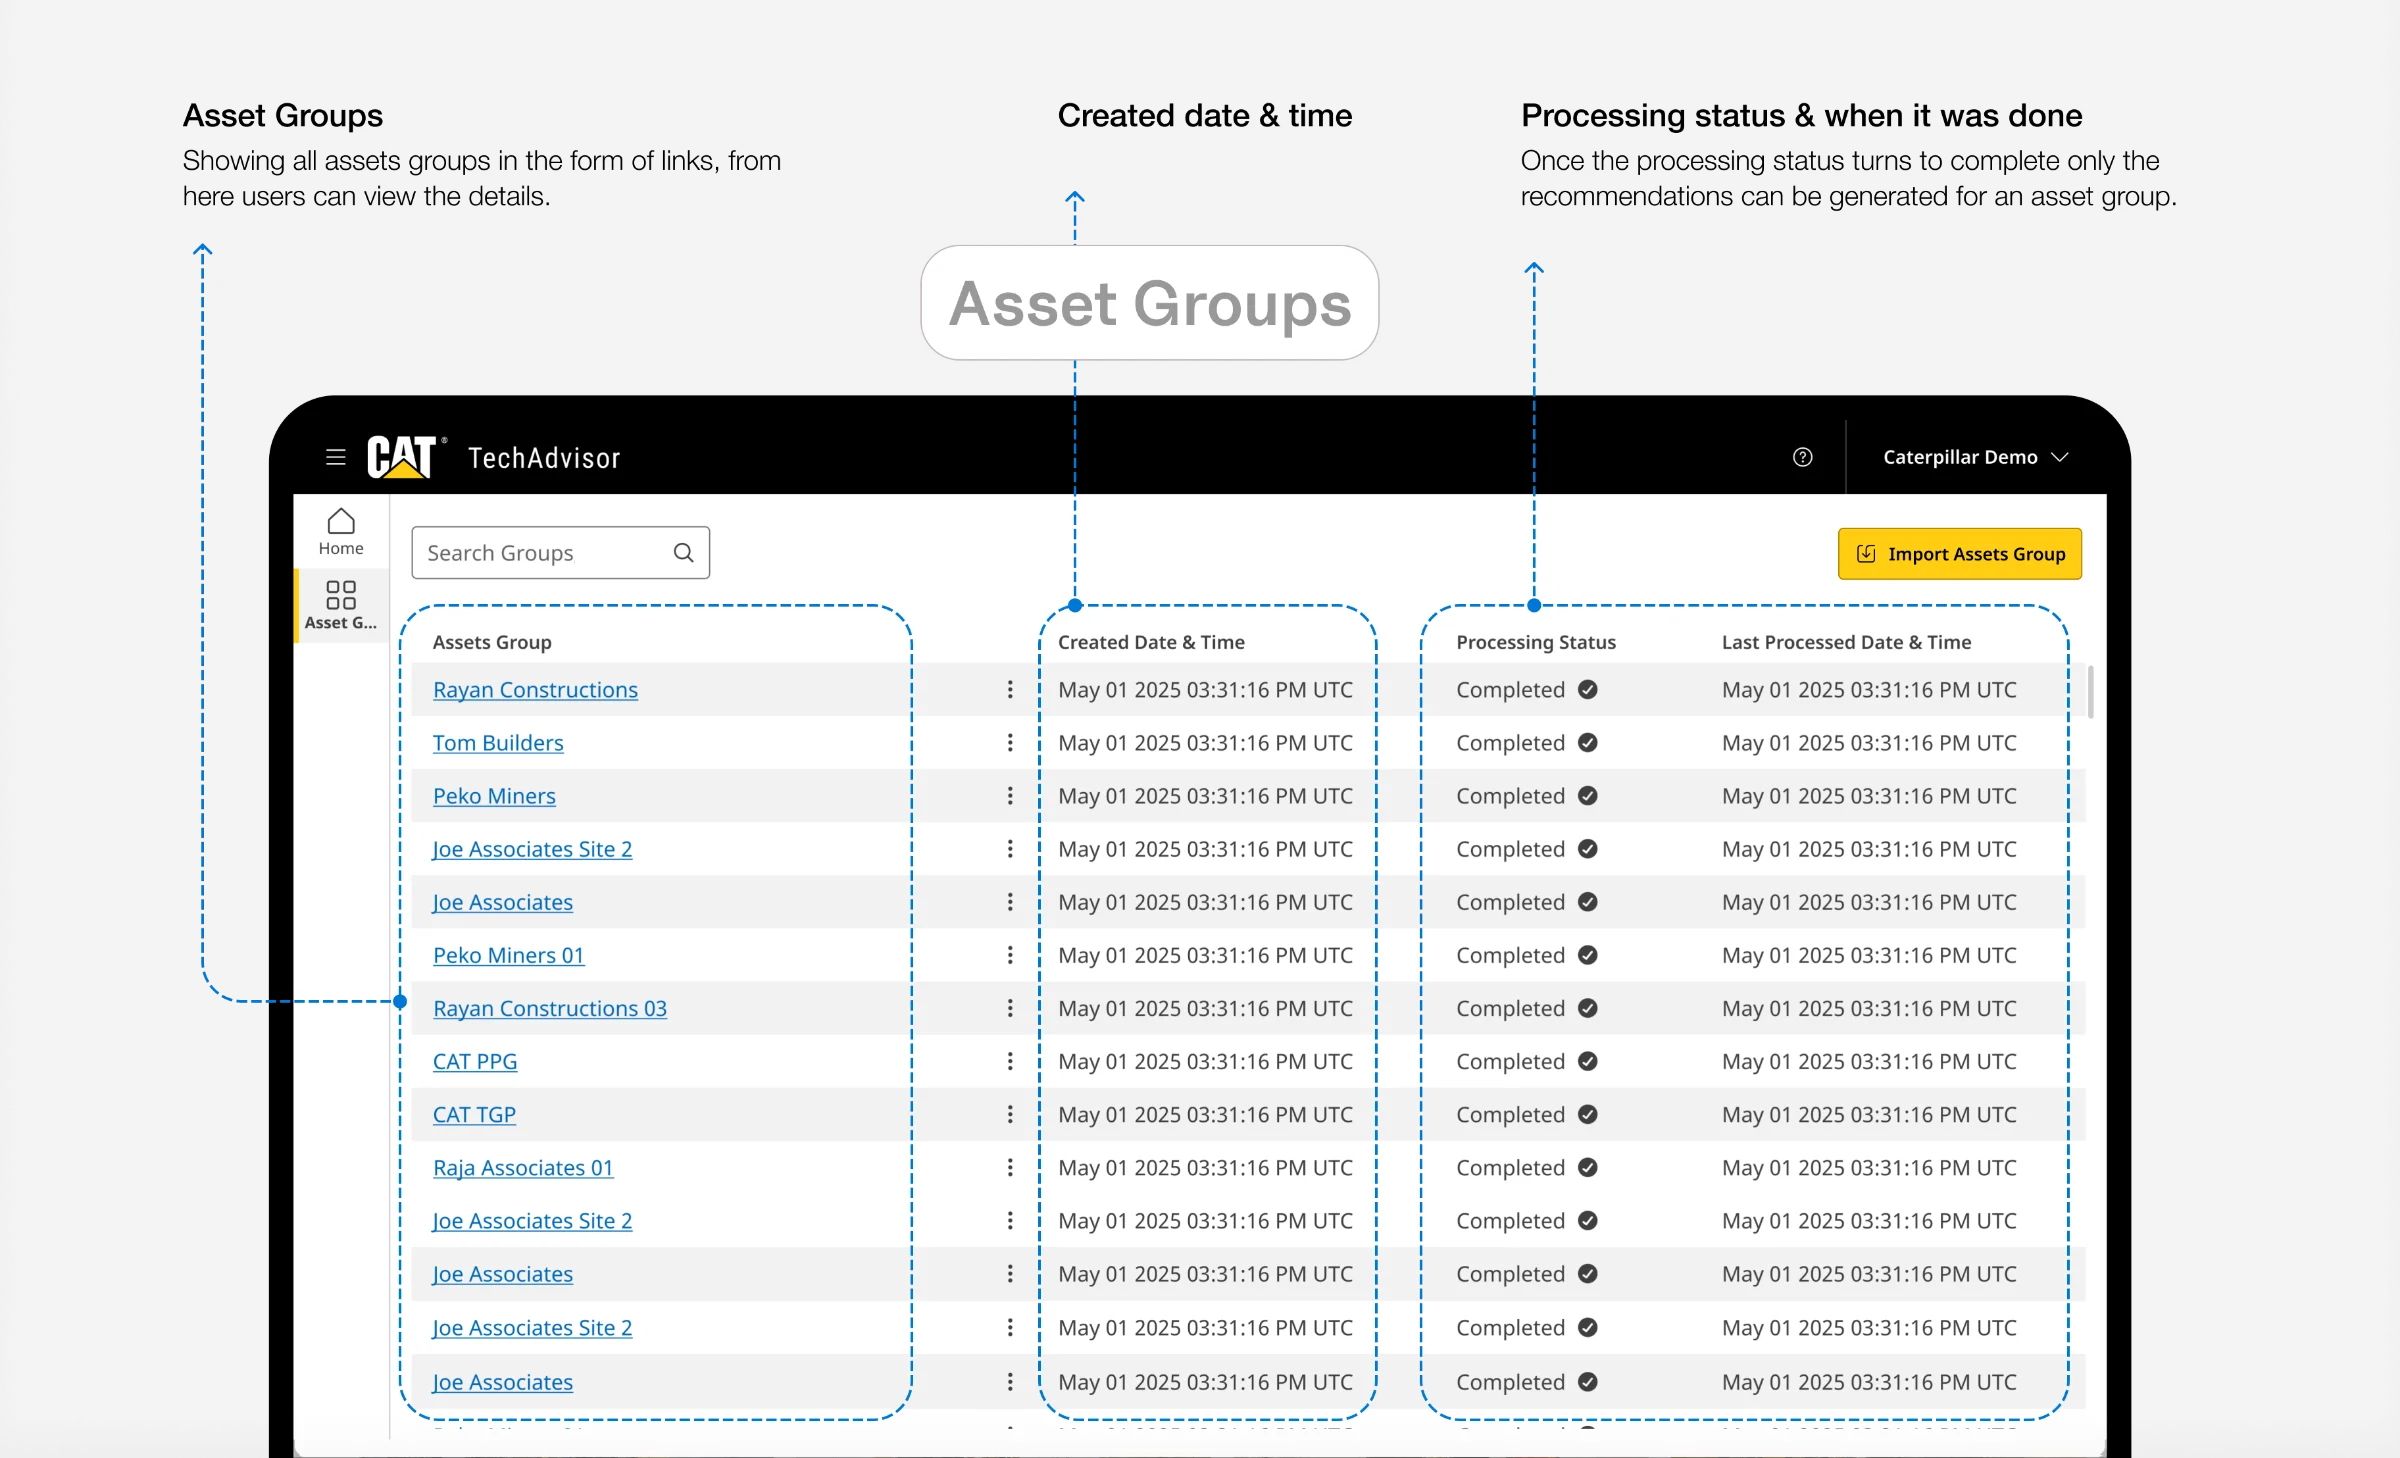Open Peko Miners 01 link

click(x=508, y=955)
